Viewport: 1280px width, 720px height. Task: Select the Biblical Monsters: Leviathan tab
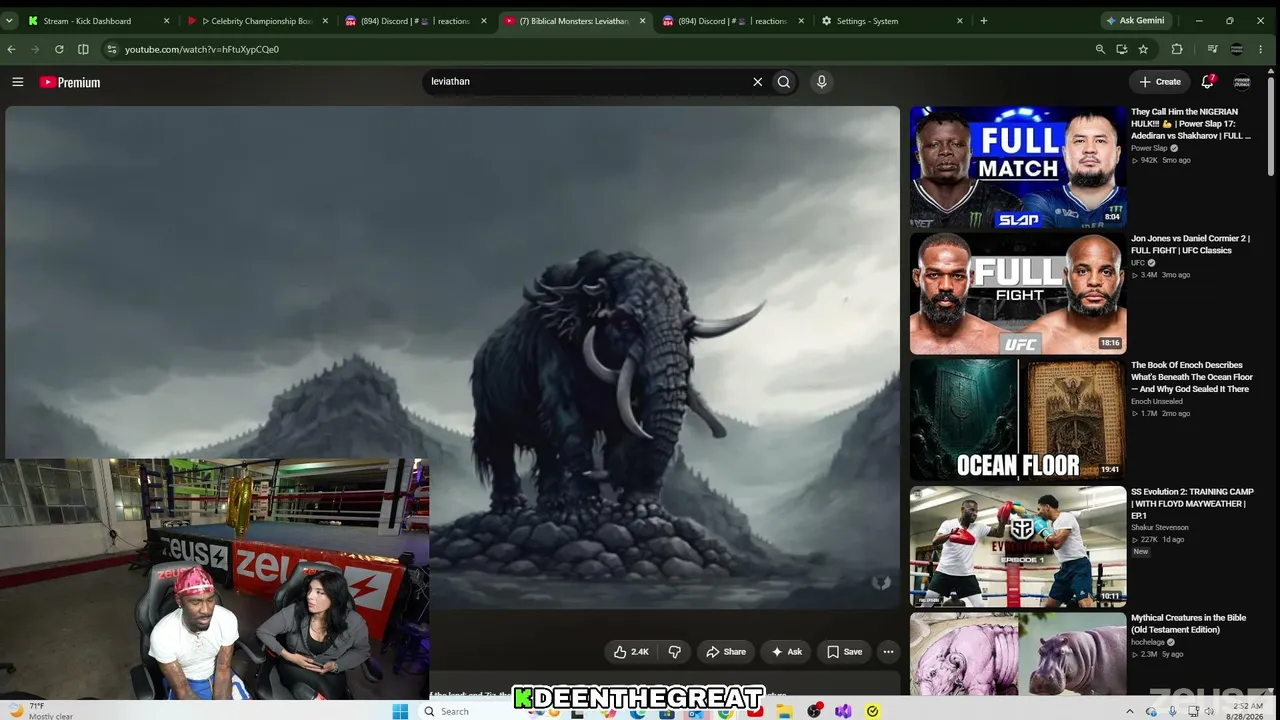(x=575, y=20)
